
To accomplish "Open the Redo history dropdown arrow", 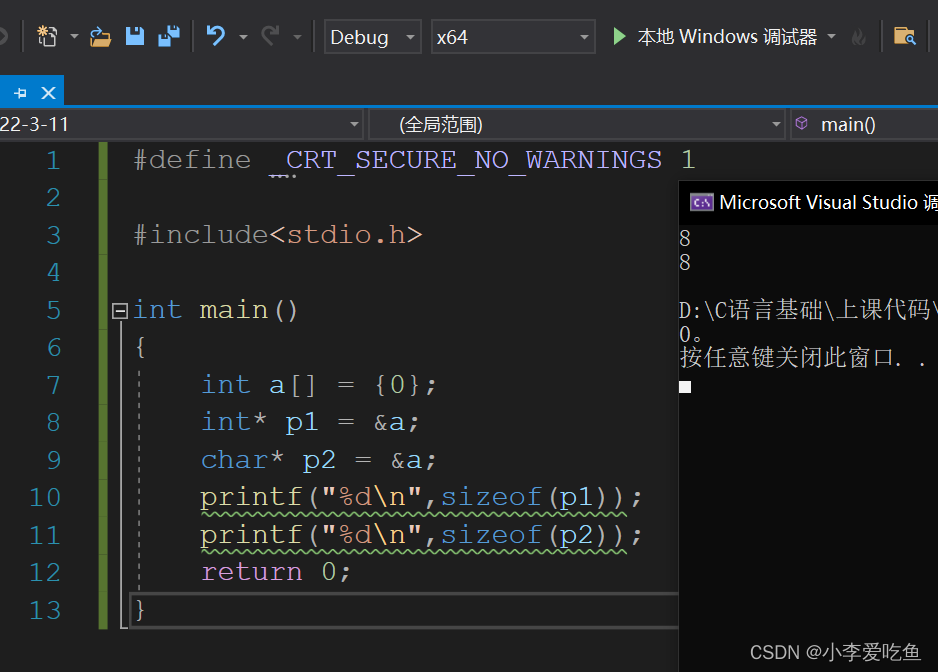I will [297, 37].
